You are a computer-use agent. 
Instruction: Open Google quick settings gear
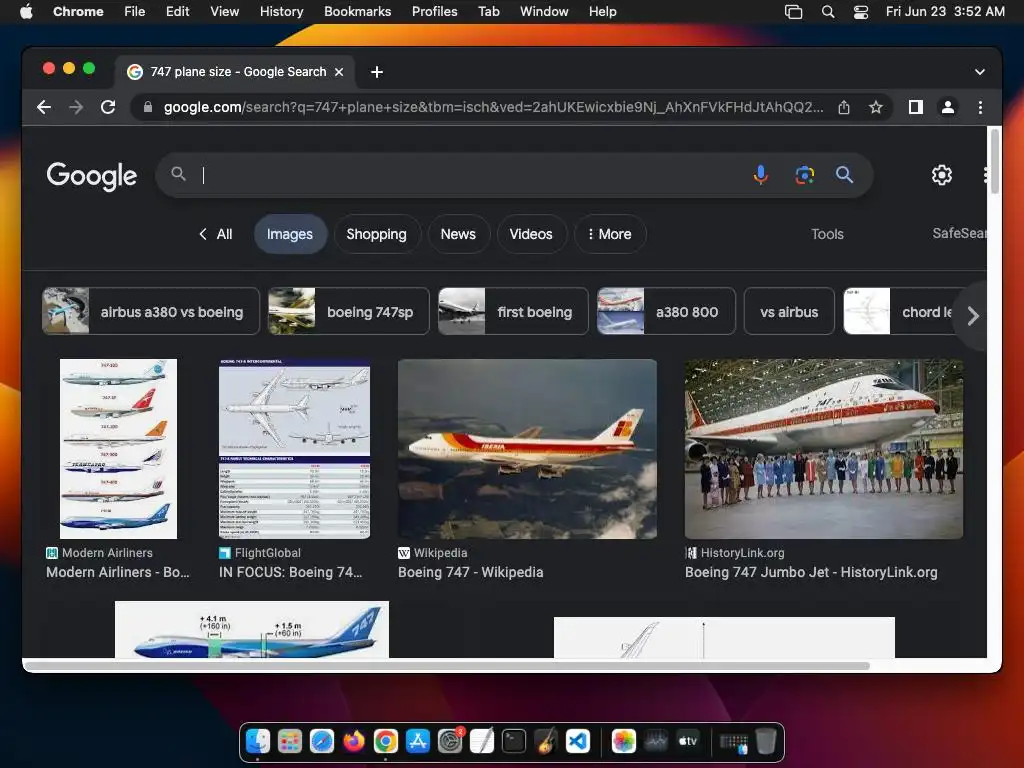click(x=941, y=175)
